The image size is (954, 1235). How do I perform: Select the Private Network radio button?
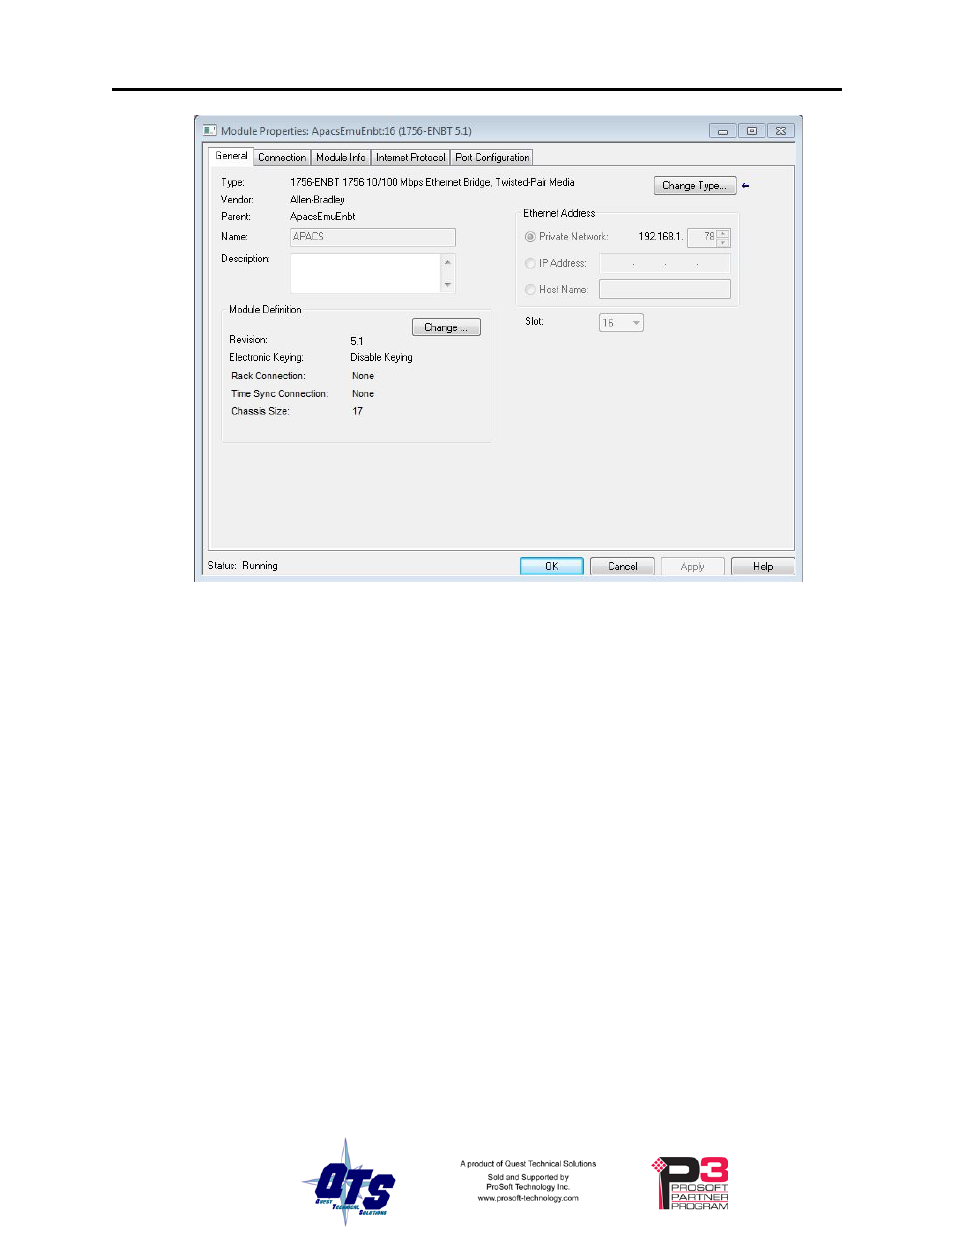point(530,237)
